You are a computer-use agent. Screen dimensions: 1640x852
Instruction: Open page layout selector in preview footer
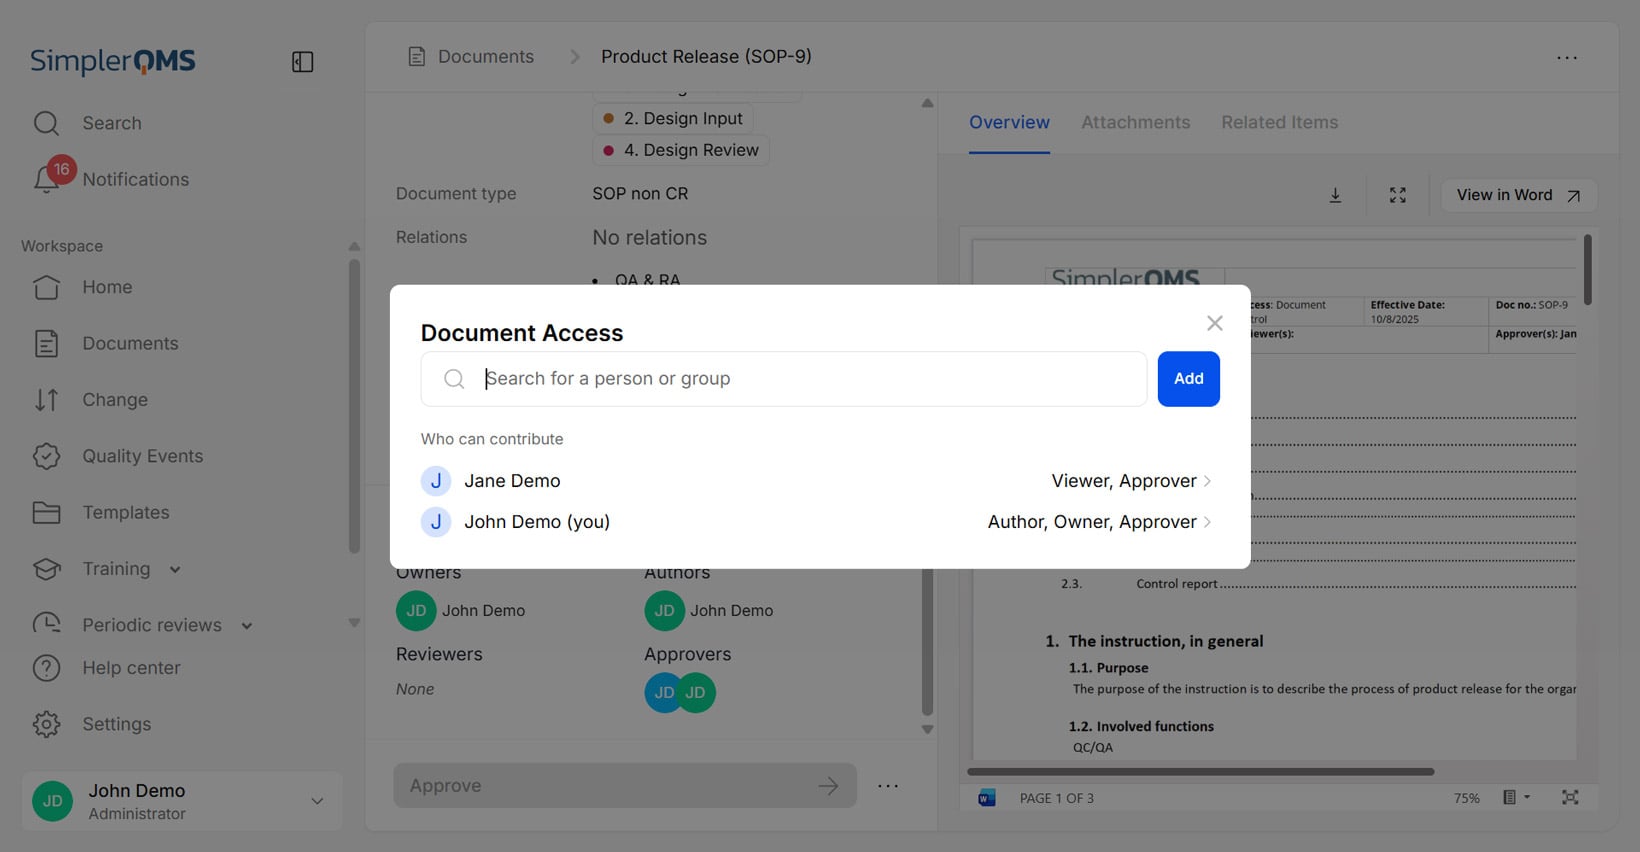pyautogui.click(x=1516, y=797)
